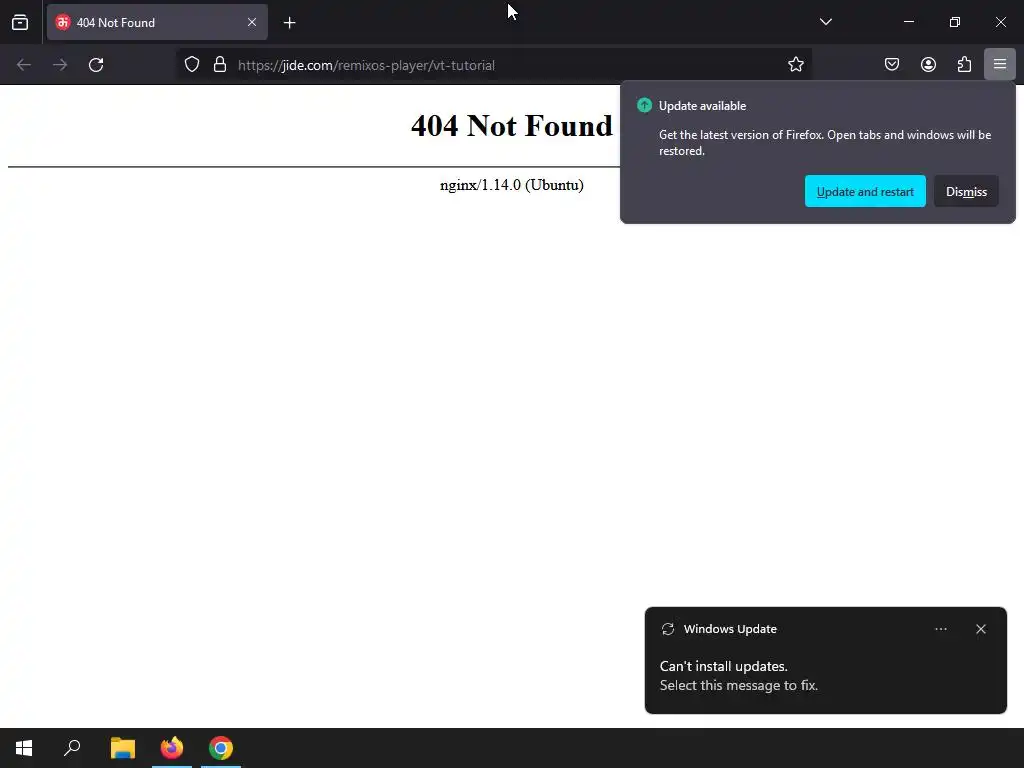
Task: Go back one page
Action: (24, 65)
